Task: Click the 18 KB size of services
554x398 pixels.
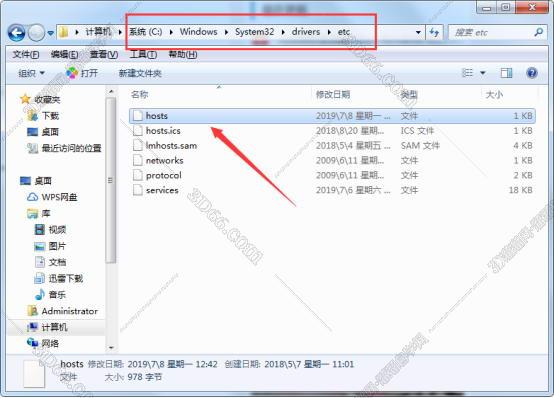Action: (x=520, y=190)
